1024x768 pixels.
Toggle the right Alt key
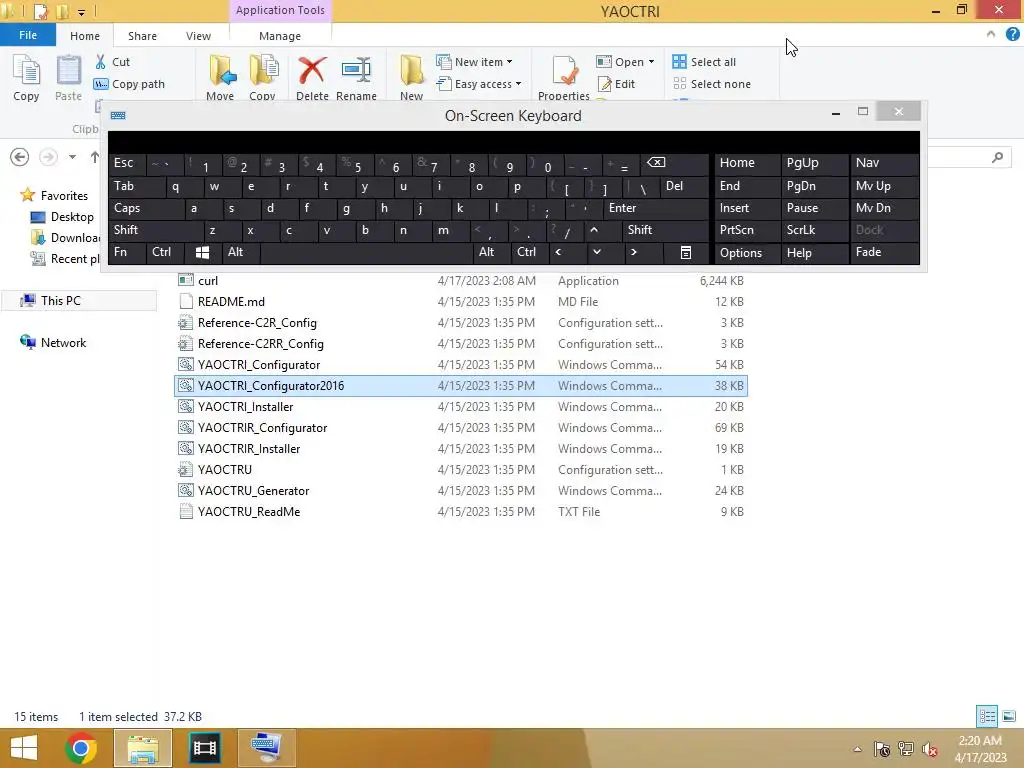(x=490, y=253)
